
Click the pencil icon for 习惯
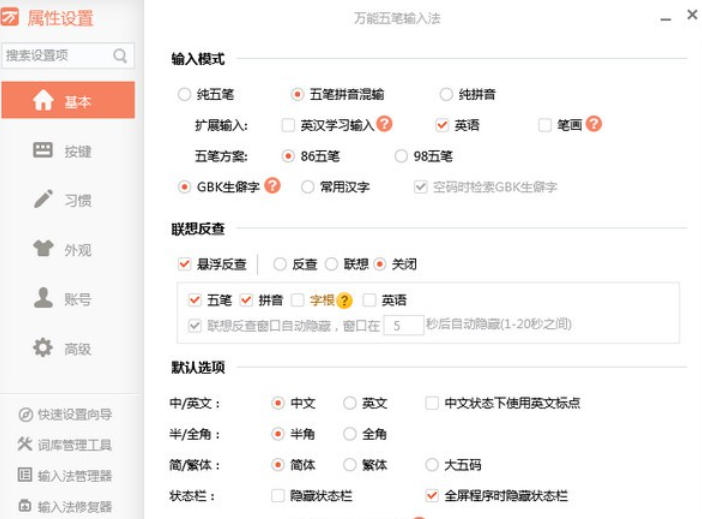pos(43,199)
